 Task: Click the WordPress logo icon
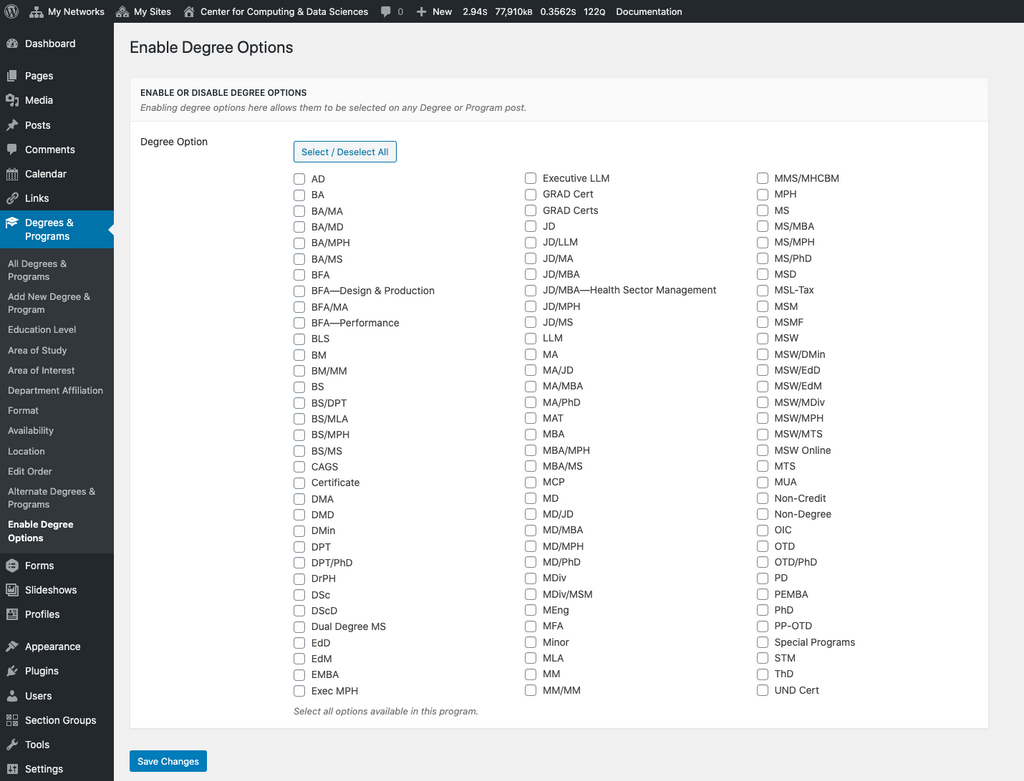[x=12, y=11]
